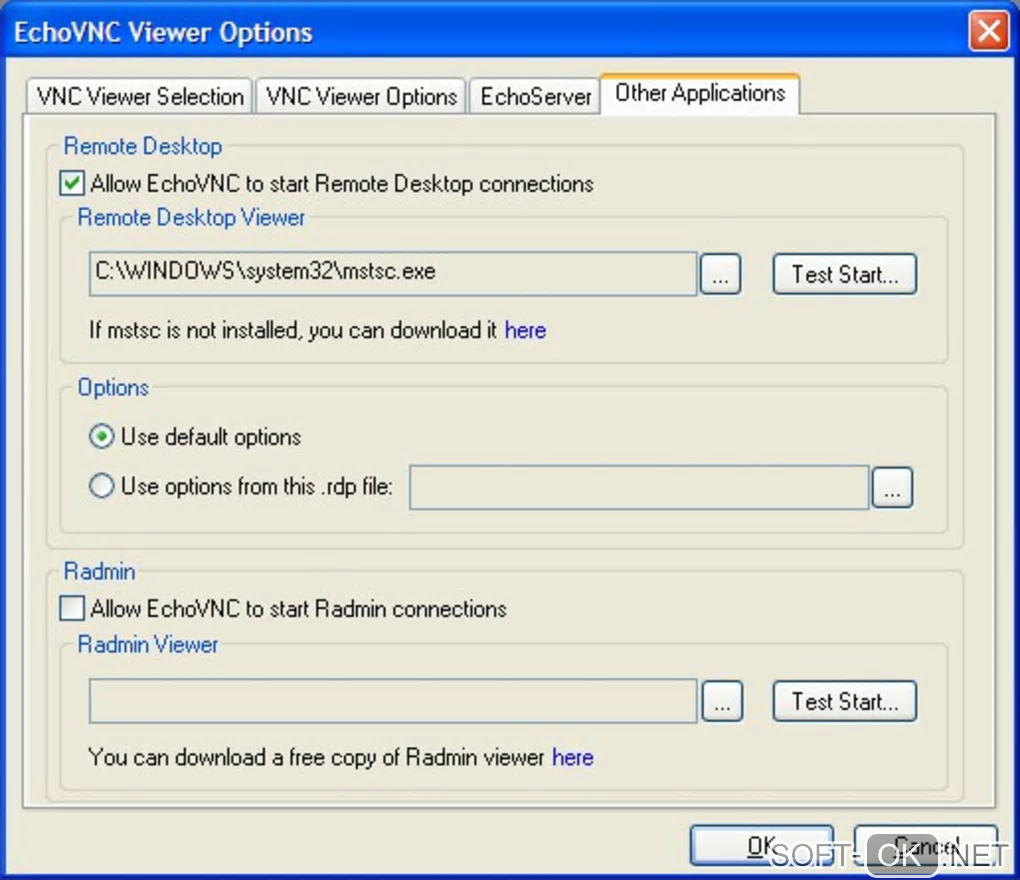Screen dimensions: 1020x880
Task: Choose Use options from this .rdp file
Action: (101, 486)
